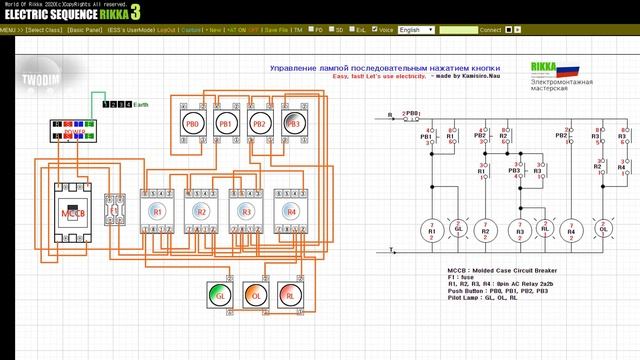Click the Earth terminal strip

coord(117,104)
